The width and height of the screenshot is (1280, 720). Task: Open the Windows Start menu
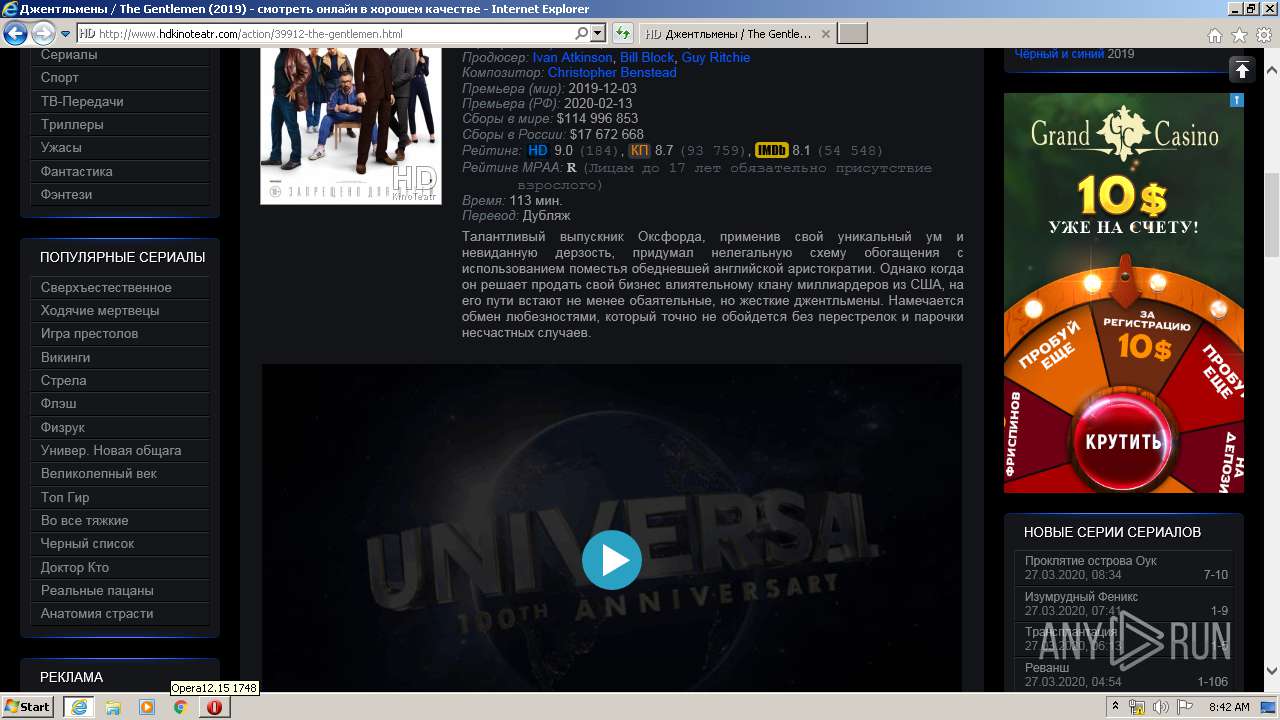point(28,707)
